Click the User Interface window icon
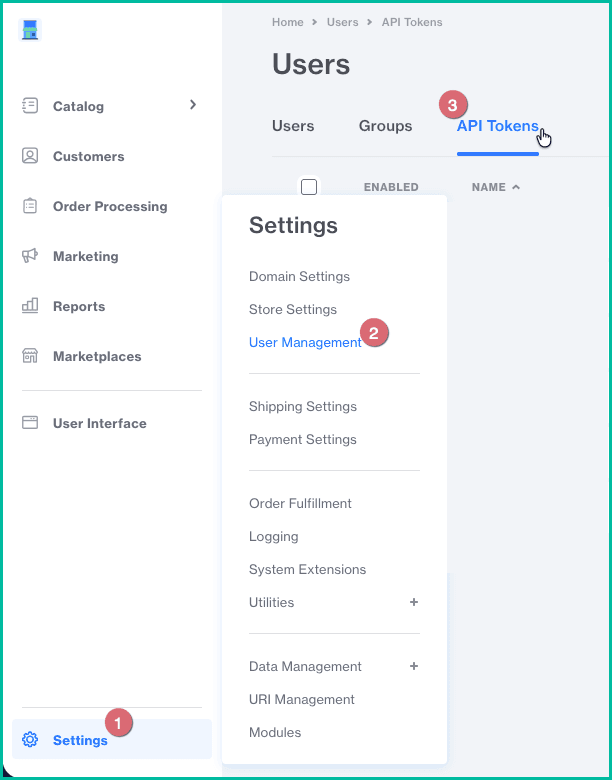Image resolution: width=612 pixels, height=780 pixels. click(x=30, y=423)
